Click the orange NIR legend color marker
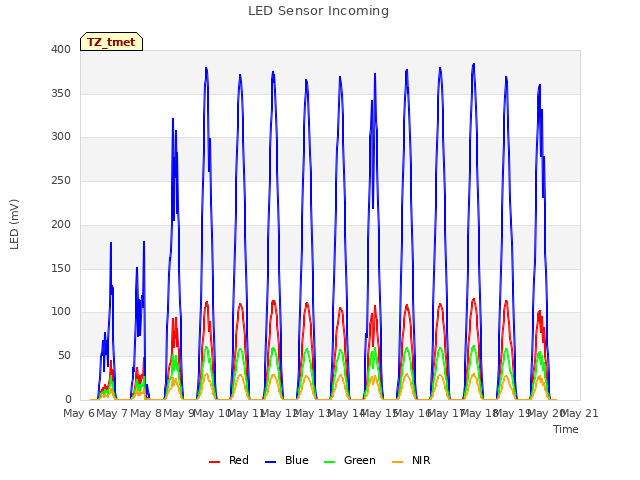 coord(397,462)
